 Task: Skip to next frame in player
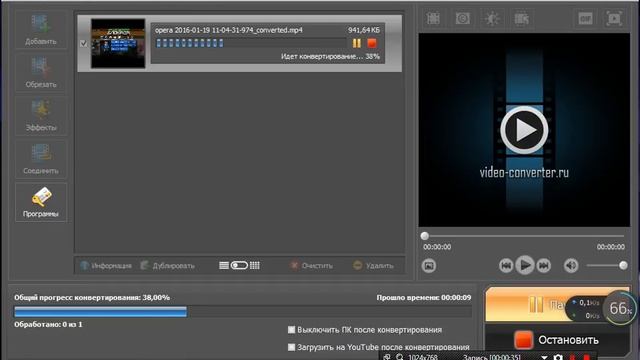[544, 266]
